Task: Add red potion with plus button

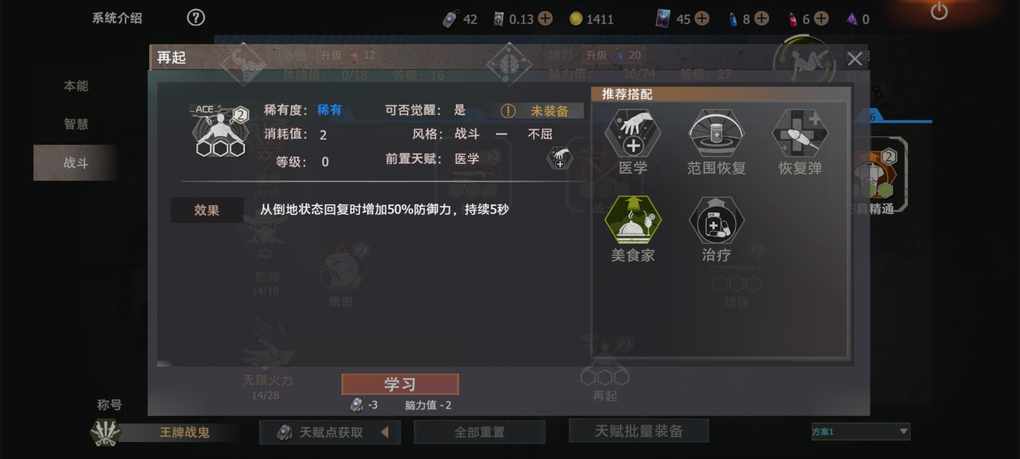Action: (x=821, y=19)
